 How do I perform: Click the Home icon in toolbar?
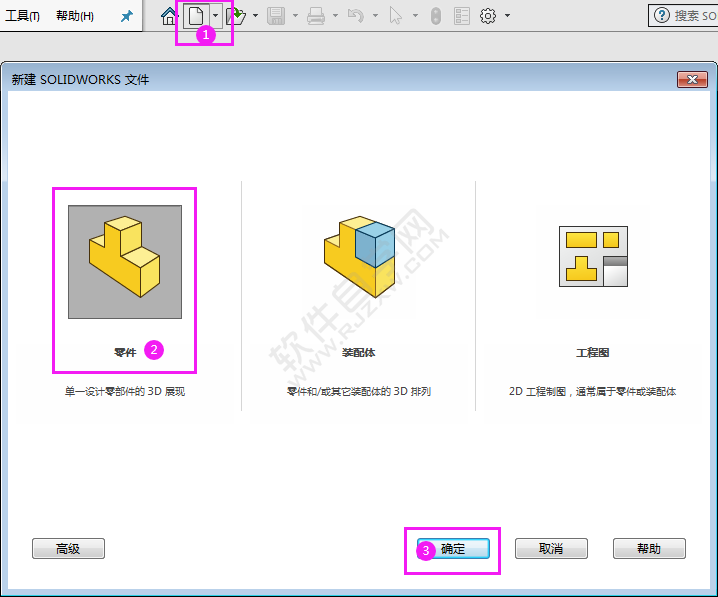pyautogui.click(x=169, y=16)
